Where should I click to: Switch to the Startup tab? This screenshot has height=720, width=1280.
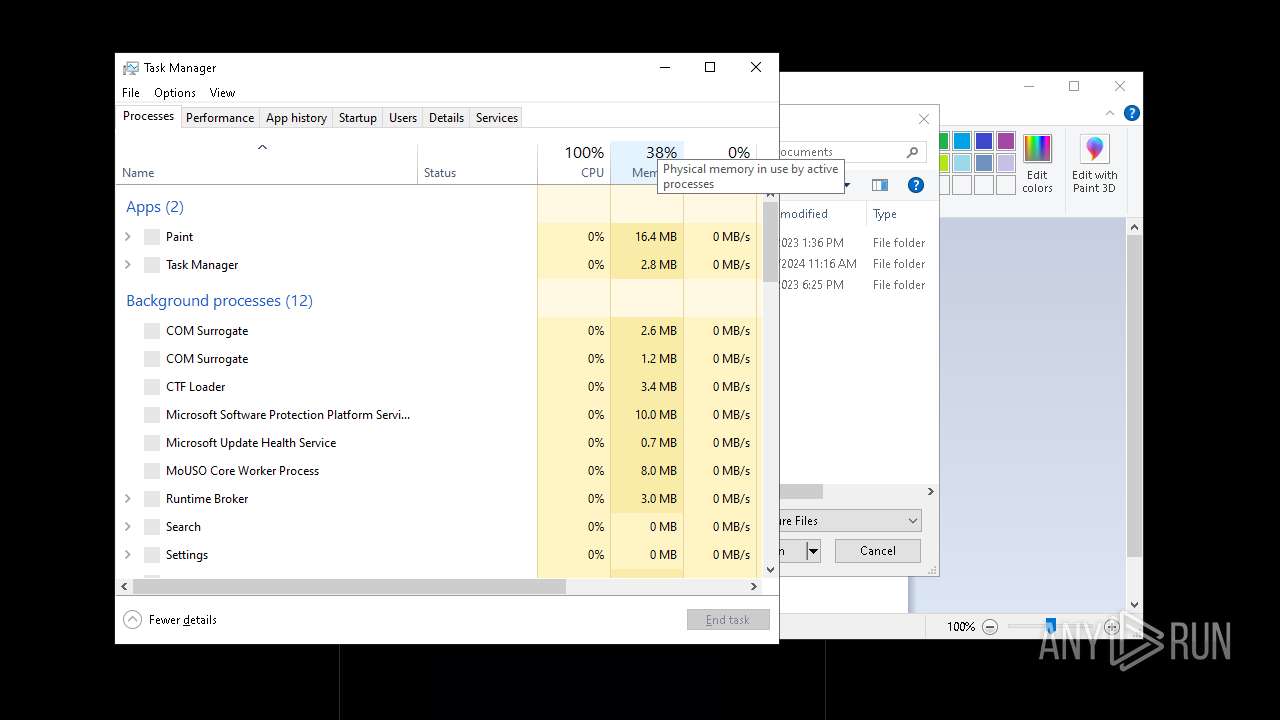point(357,118)
